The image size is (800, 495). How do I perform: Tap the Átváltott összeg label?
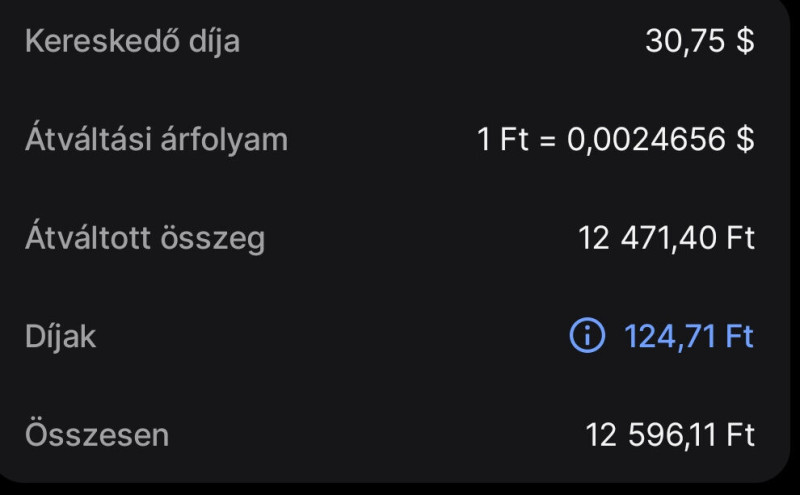tap(145, 239)
